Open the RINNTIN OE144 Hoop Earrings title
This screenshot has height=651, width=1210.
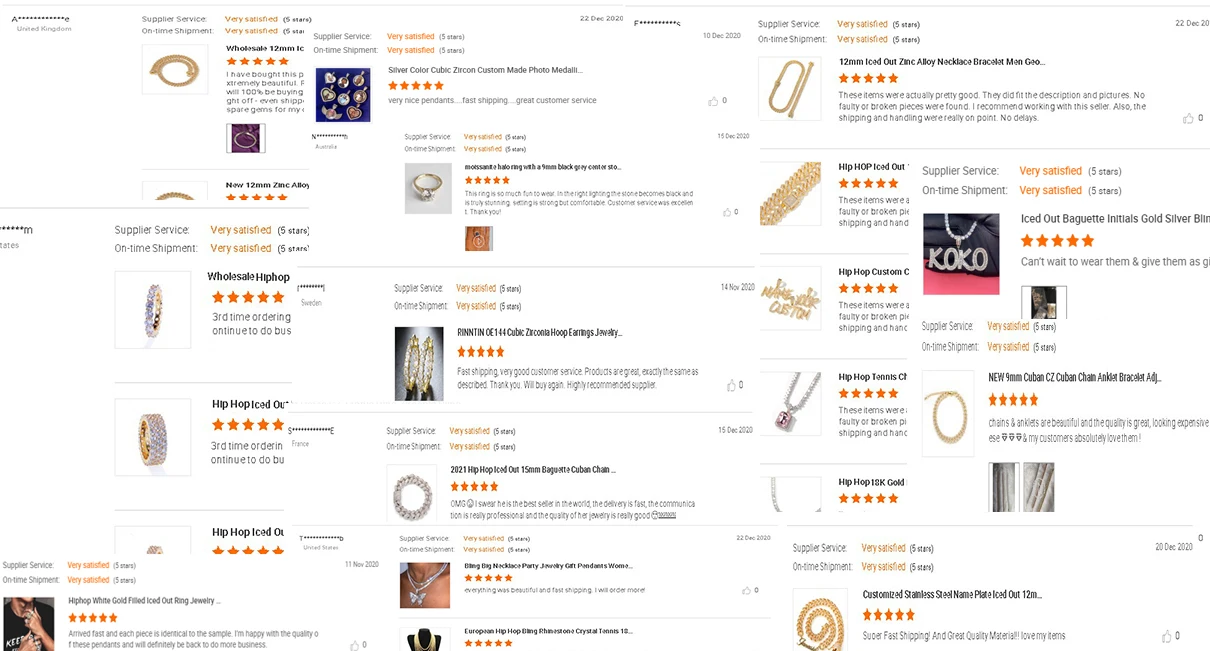(x=539, y=331)
